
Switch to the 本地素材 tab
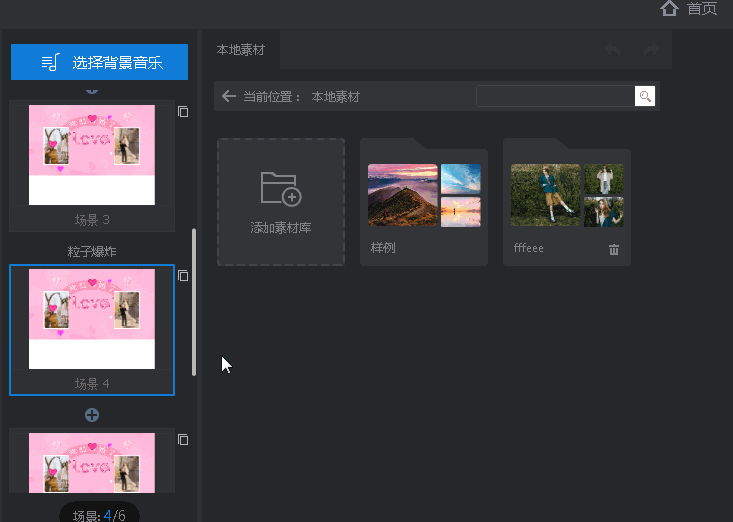[x=241, y=50]
